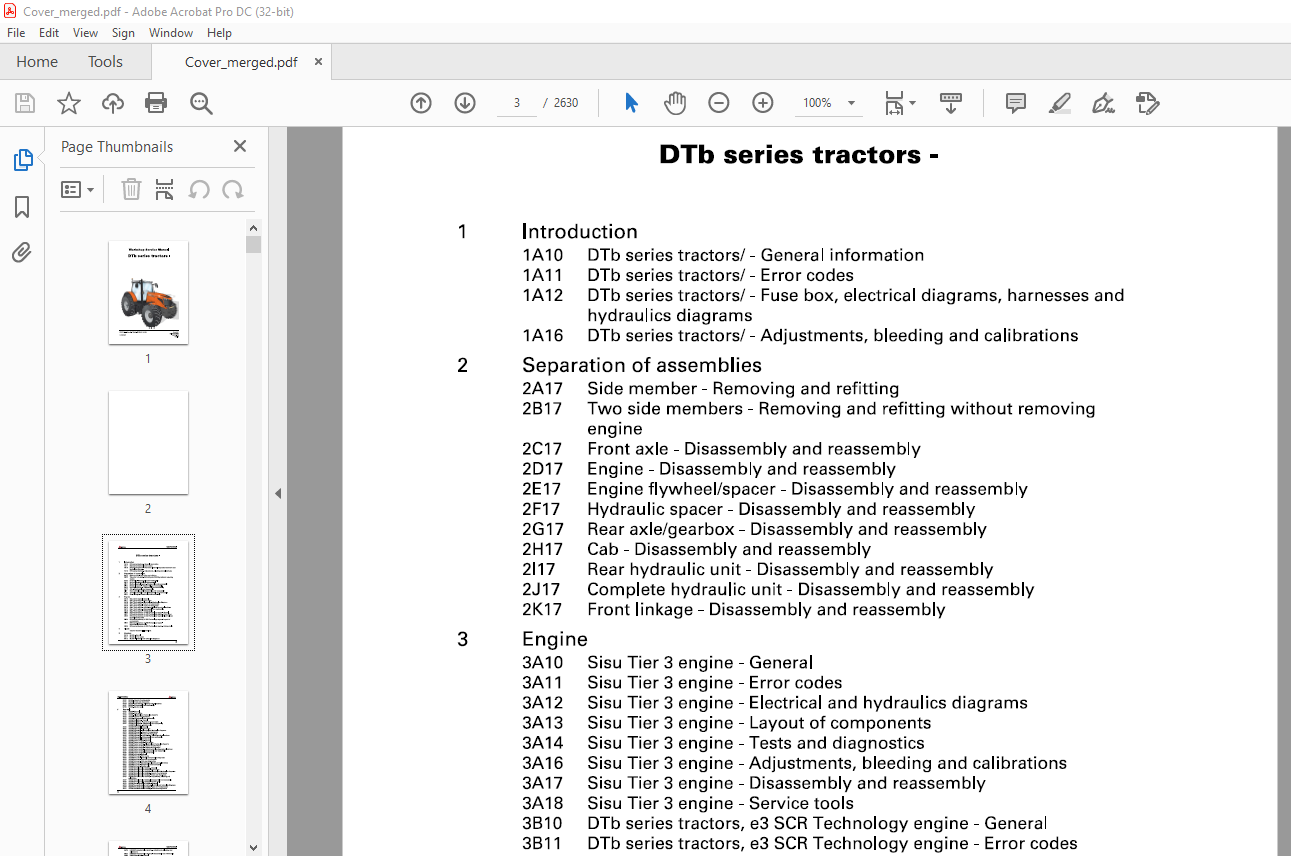The height and width of the screenshot is (856, 1291).
Task: Select the arrow selection tool
Action: [631, 103]
